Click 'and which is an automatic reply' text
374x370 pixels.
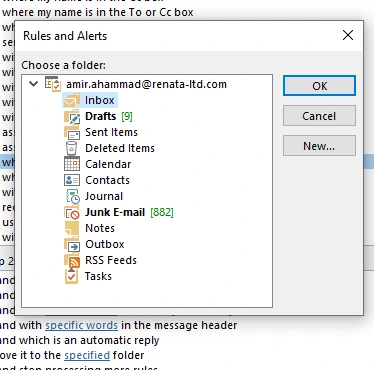(x=80, y=340)
